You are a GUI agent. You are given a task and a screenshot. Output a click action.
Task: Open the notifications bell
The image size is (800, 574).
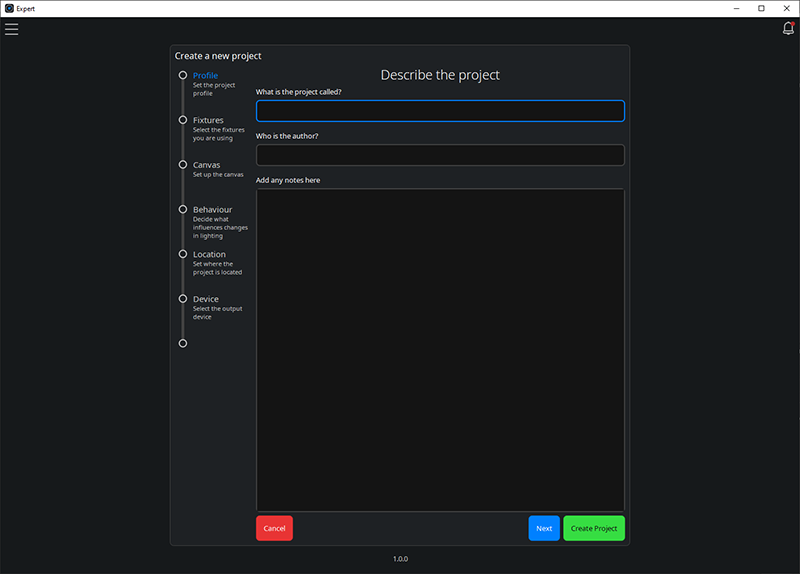(788, 29)
